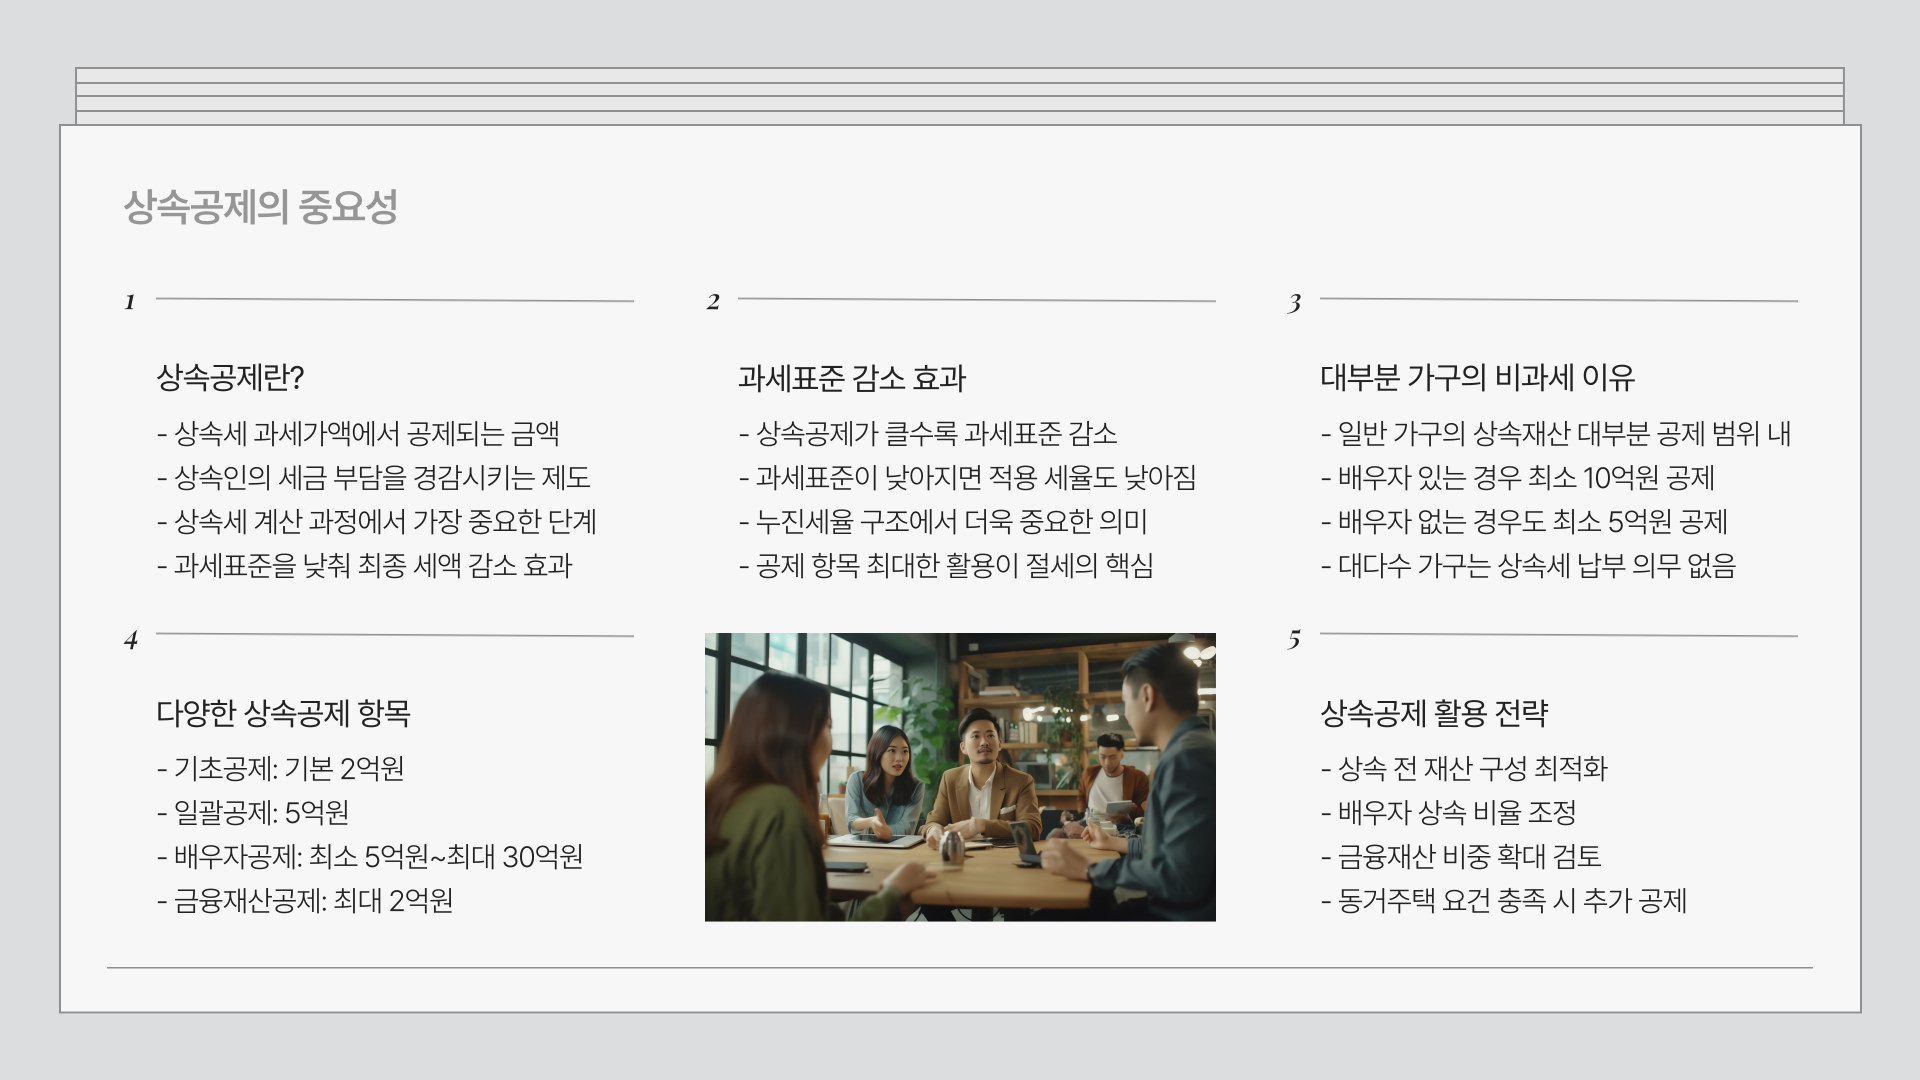1920x1080 pixels.
Task: Click bullet 동거주택 요건 충족 시 추가 공제
Action: (1503, 900)
